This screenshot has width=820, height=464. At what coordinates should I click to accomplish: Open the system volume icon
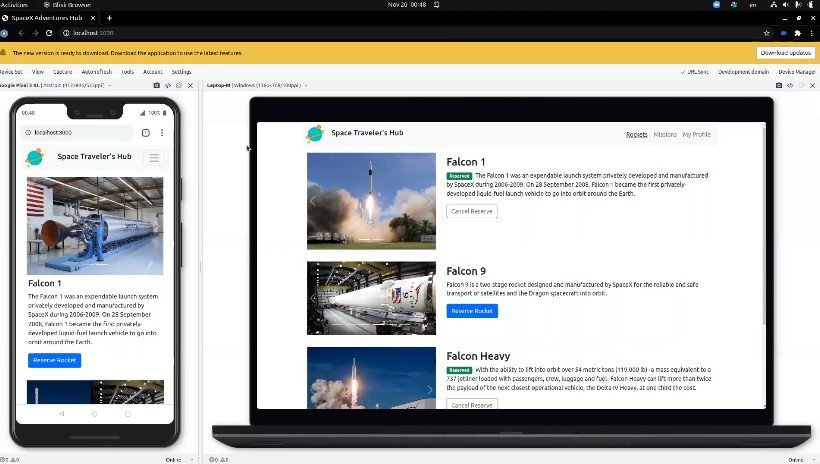(785, 4)
